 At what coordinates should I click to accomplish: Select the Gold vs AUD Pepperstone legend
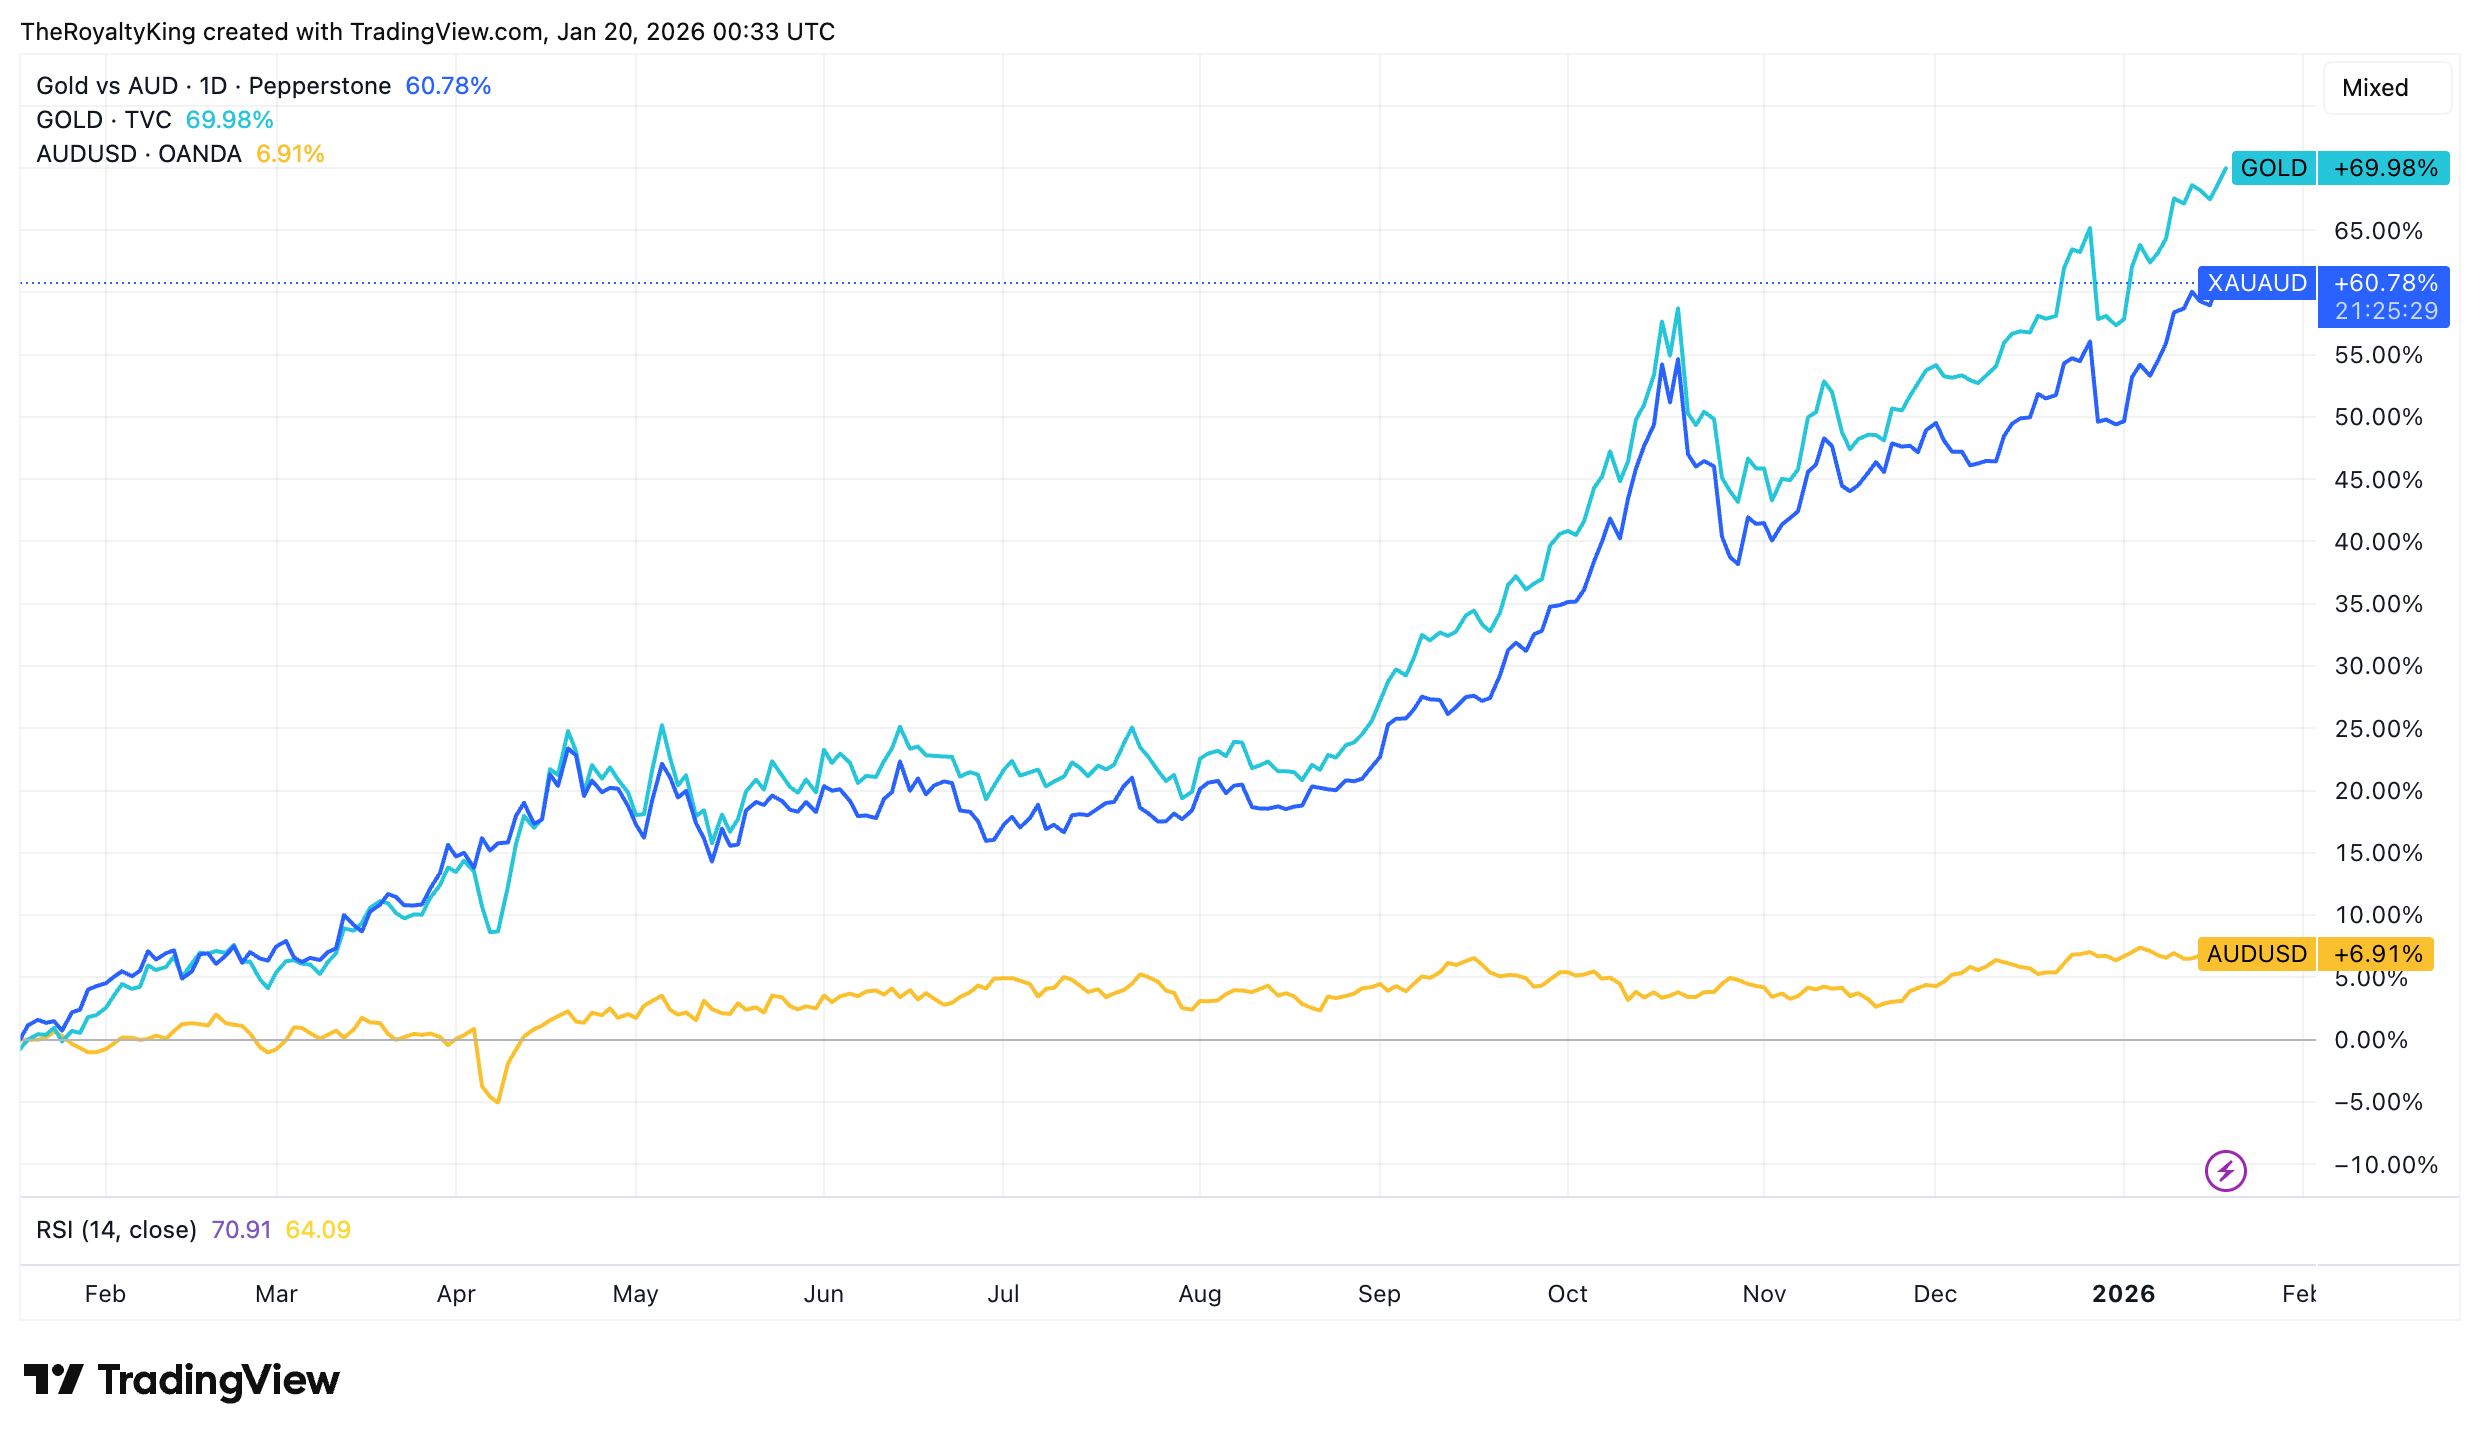(213, 86)
